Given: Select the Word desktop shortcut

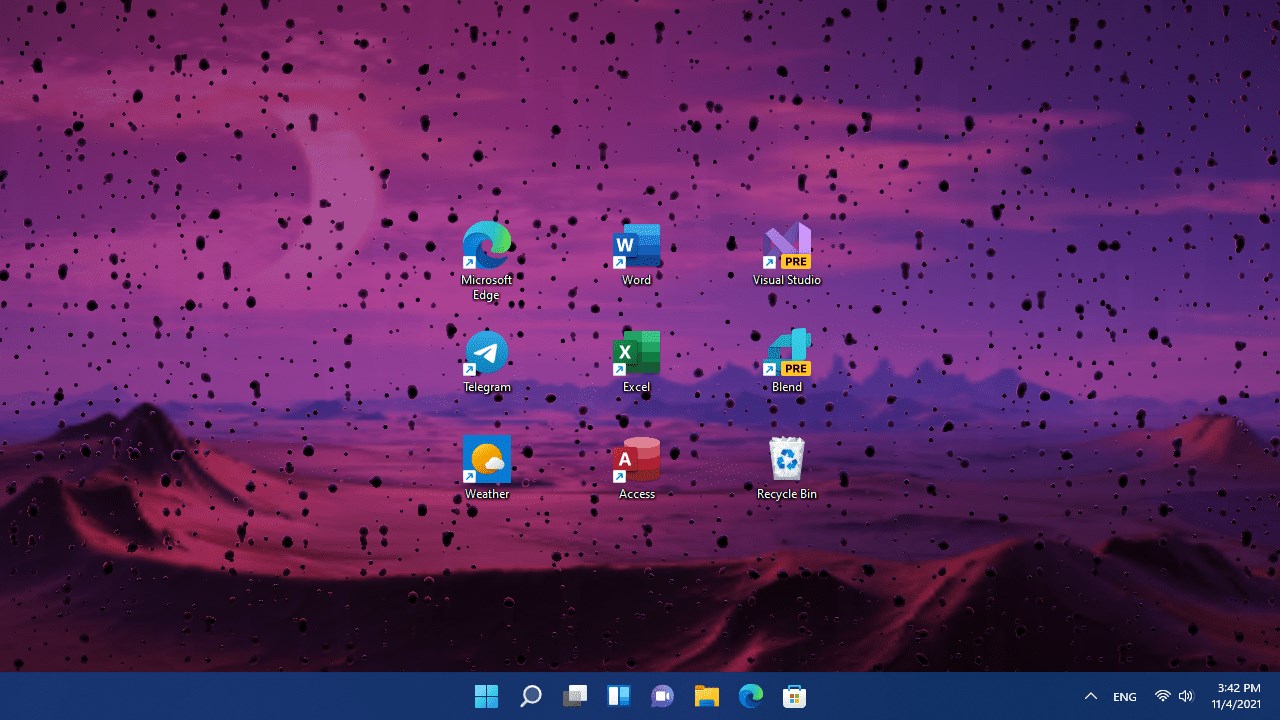Looking at the screenshot, I should pos(637,254).
